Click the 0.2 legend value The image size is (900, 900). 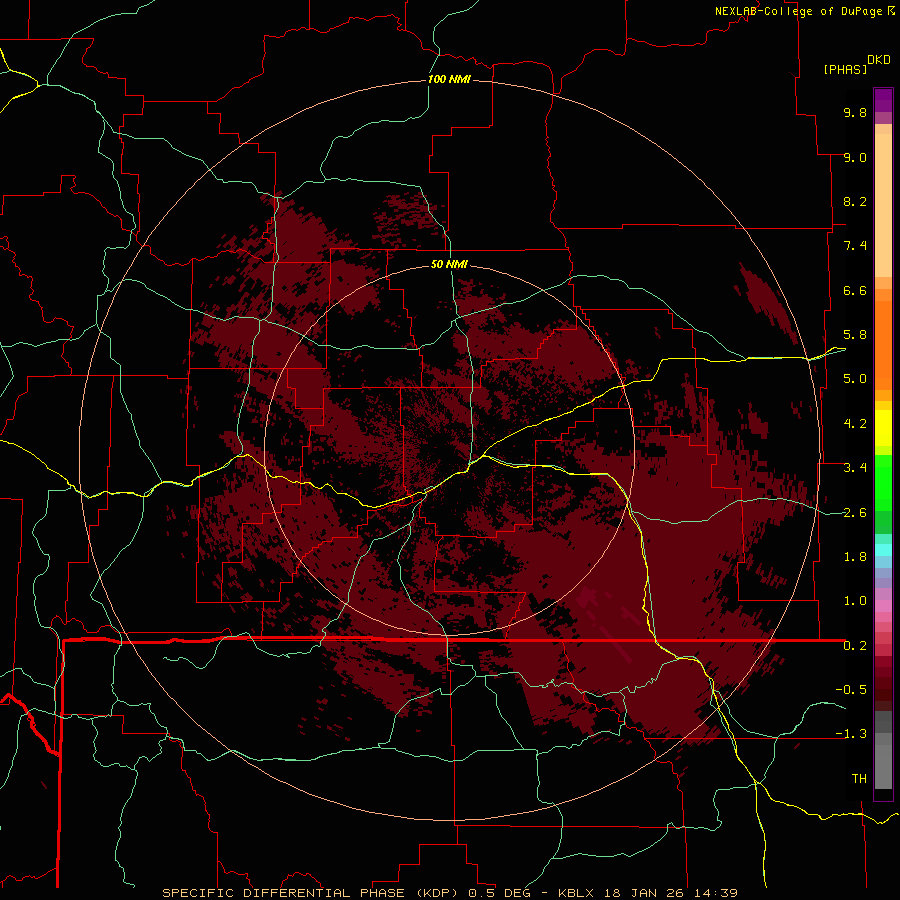tap(855, 646)
